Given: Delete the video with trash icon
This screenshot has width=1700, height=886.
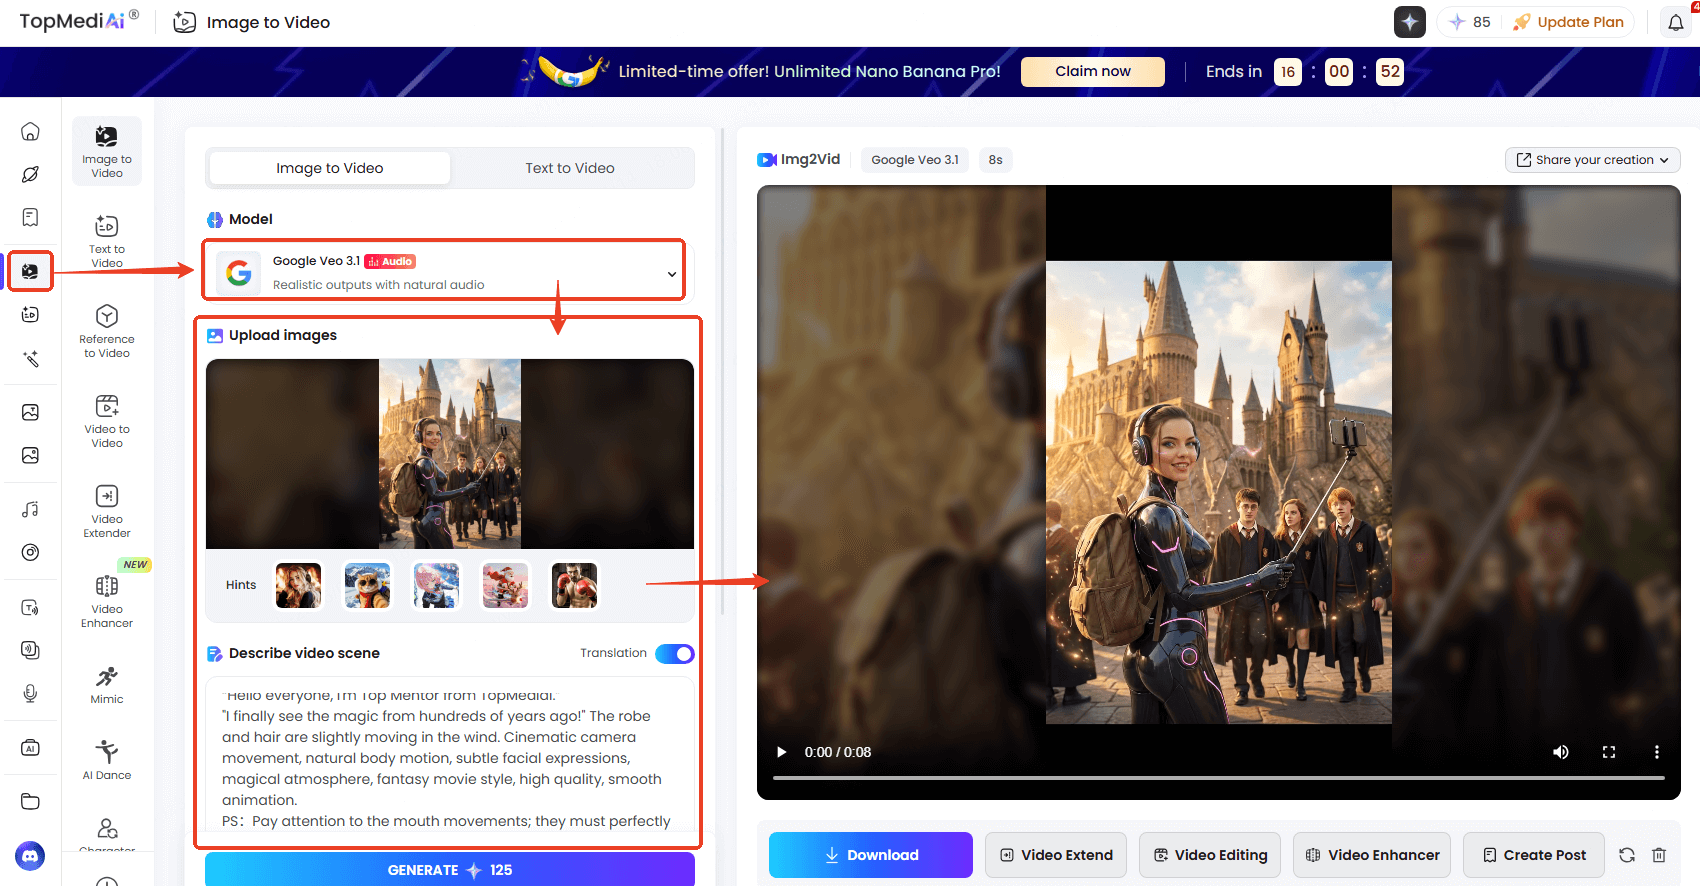Looking at the screenshot, I should pyautogui.click(x=1659, y=855).
